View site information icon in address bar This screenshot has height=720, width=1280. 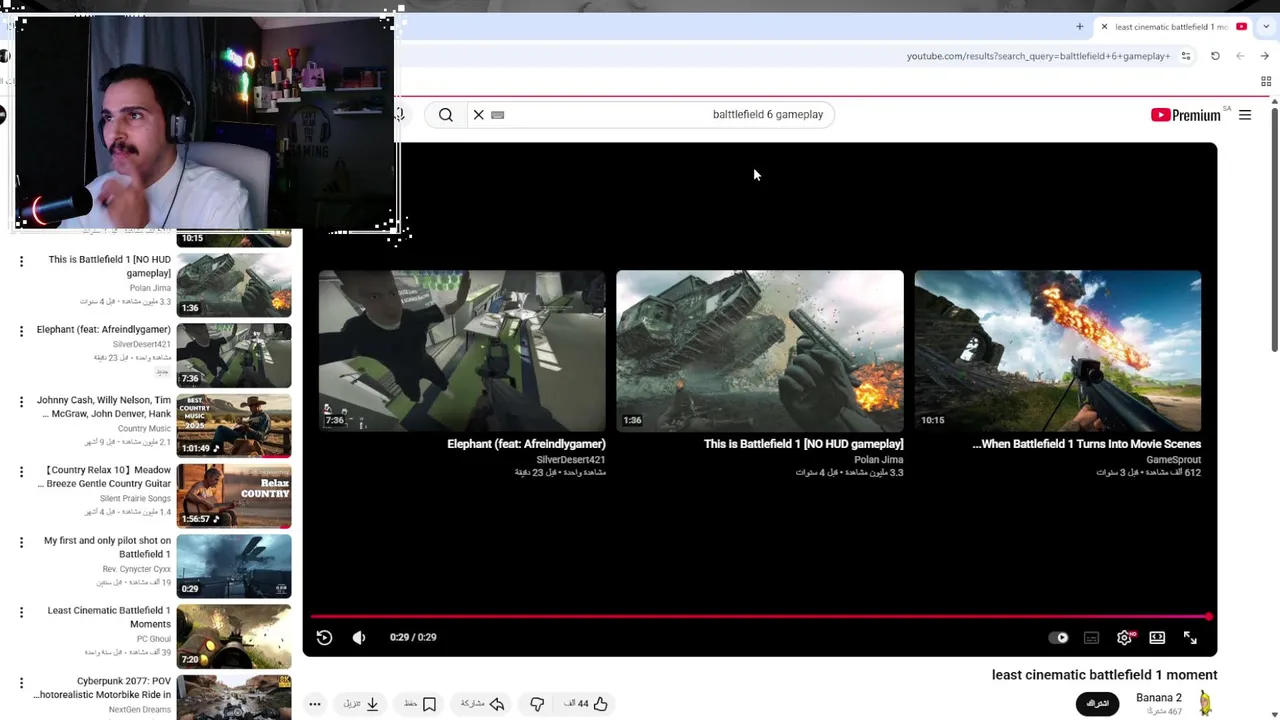pyautogui.click(x=1186, y=56)
